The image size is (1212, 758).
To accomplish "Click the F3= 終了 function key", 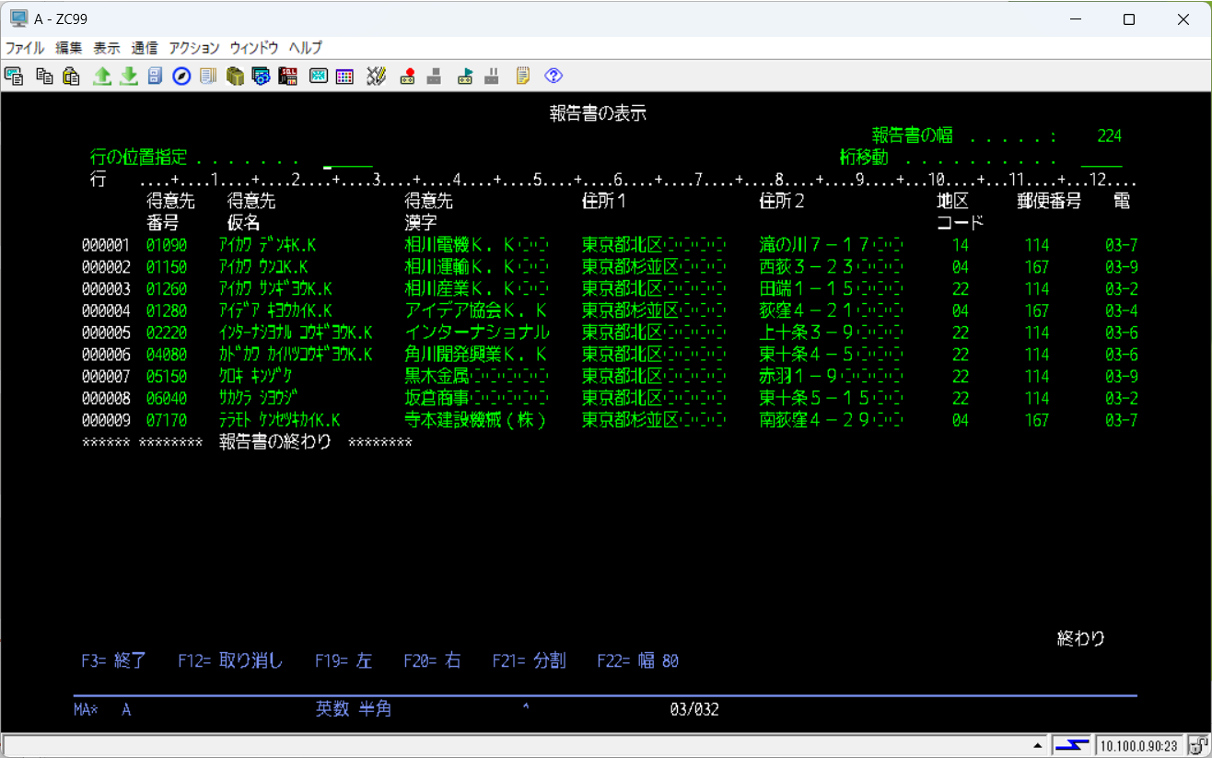I will 114,661.
